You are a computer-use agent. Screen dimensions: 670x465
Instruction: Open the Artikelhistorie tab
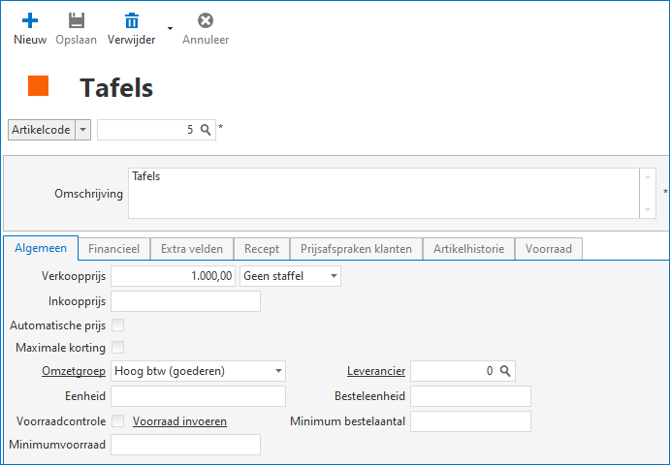(x=469, y=249)
